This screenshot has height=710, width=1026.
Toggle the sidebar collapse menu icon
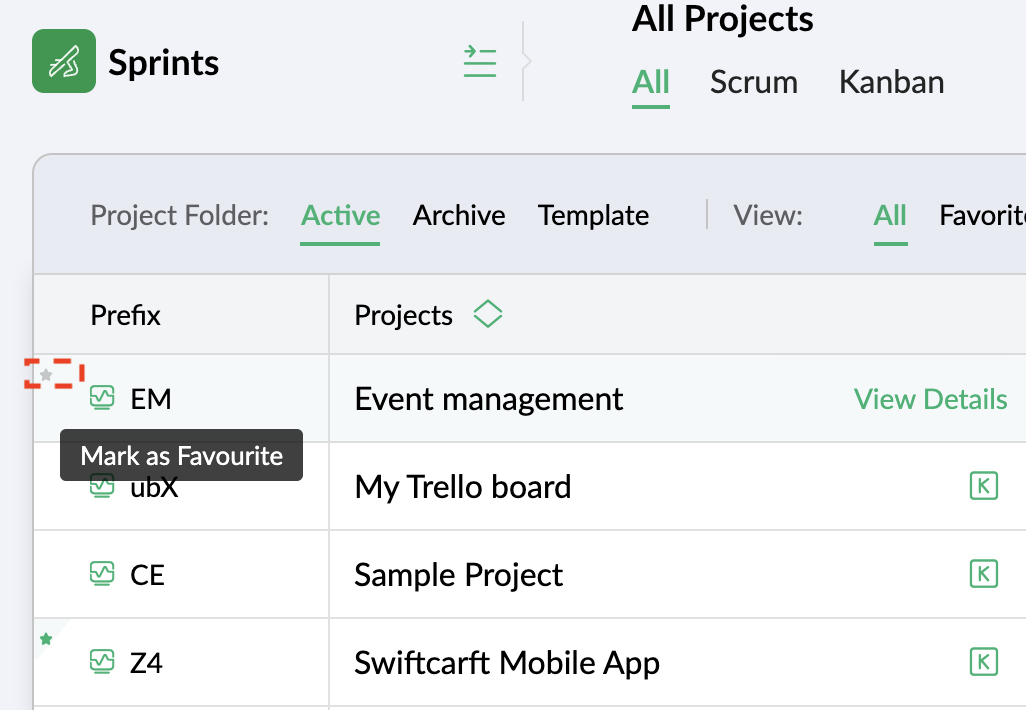480,62
